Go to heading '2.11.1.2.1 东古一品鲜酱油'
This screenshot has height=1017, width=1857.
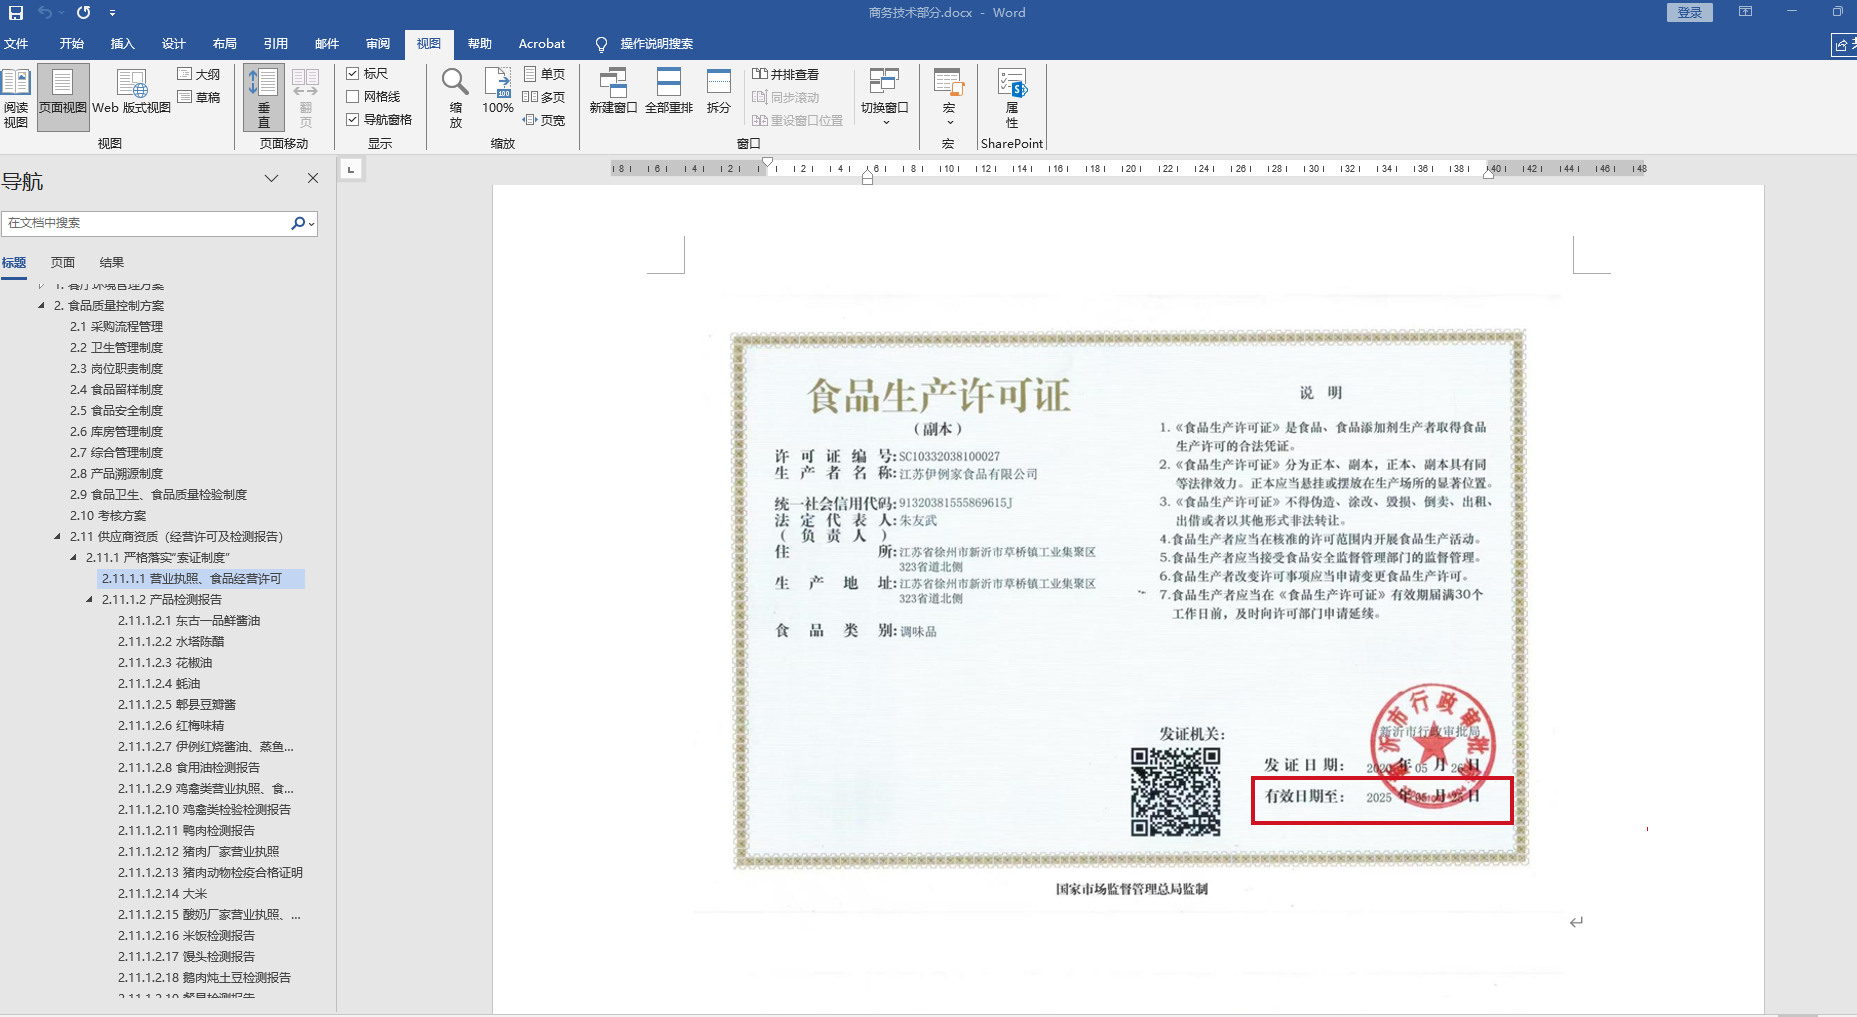pos(189,621)
